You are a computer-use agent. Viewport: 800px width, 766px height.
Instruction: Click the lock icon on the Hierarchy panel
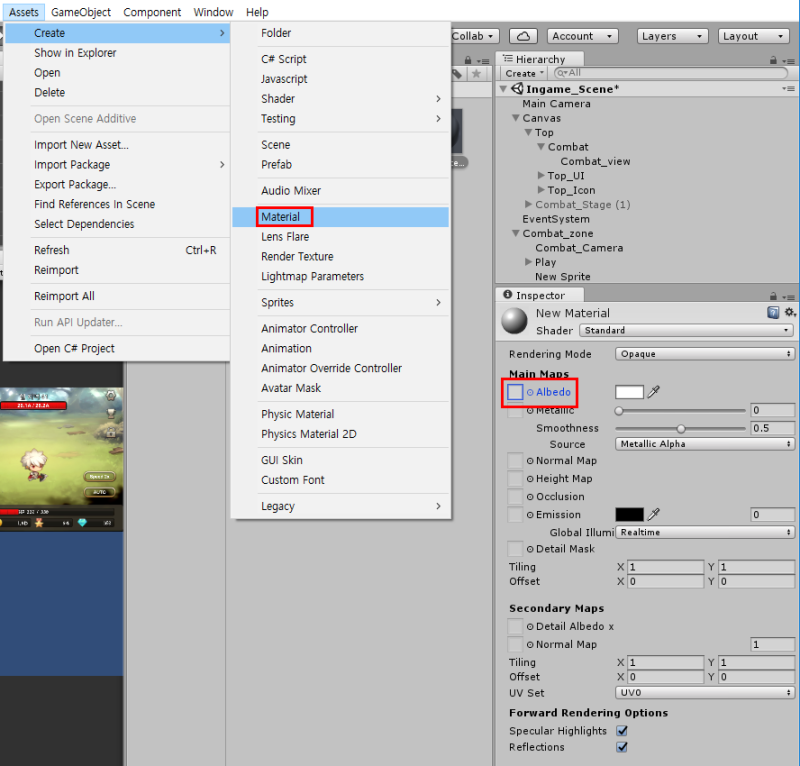[x=772, y=58]
